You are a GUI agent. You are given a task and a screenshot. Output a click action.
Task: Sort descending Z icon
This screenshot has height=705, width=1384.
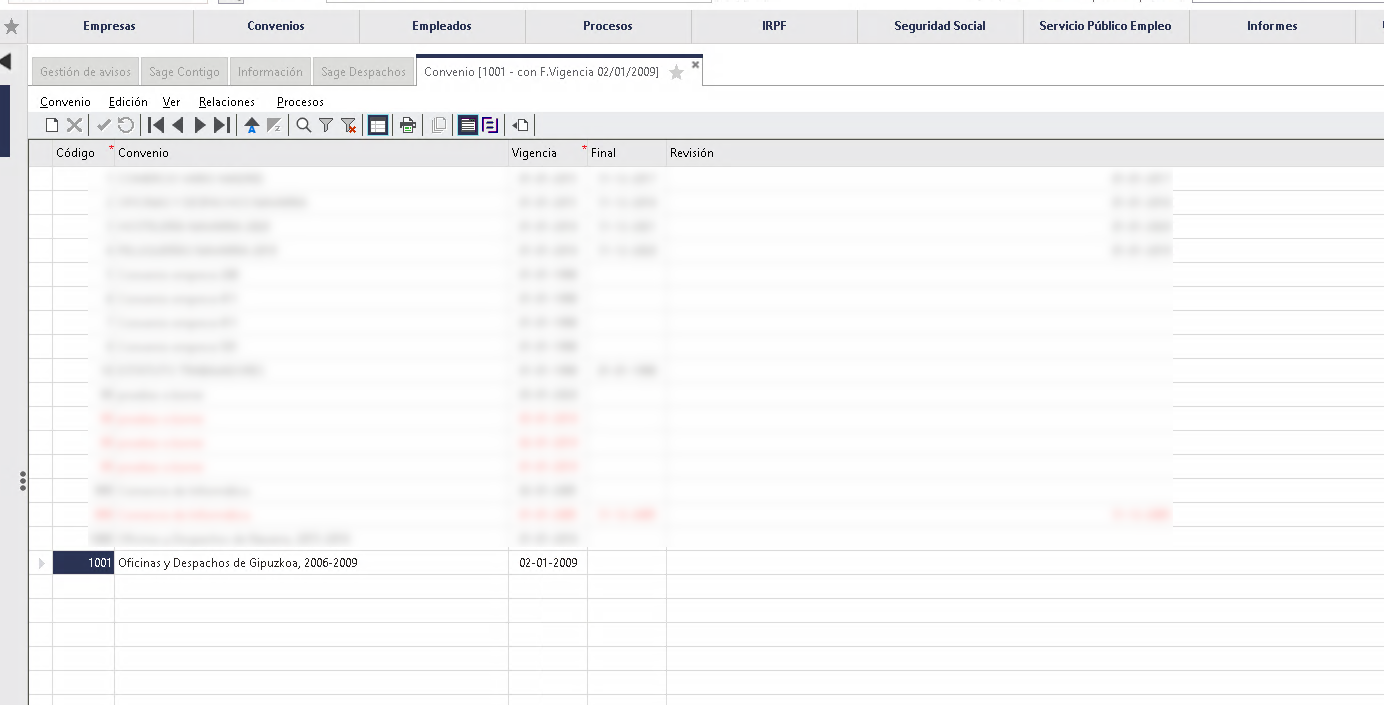[274, 125]
